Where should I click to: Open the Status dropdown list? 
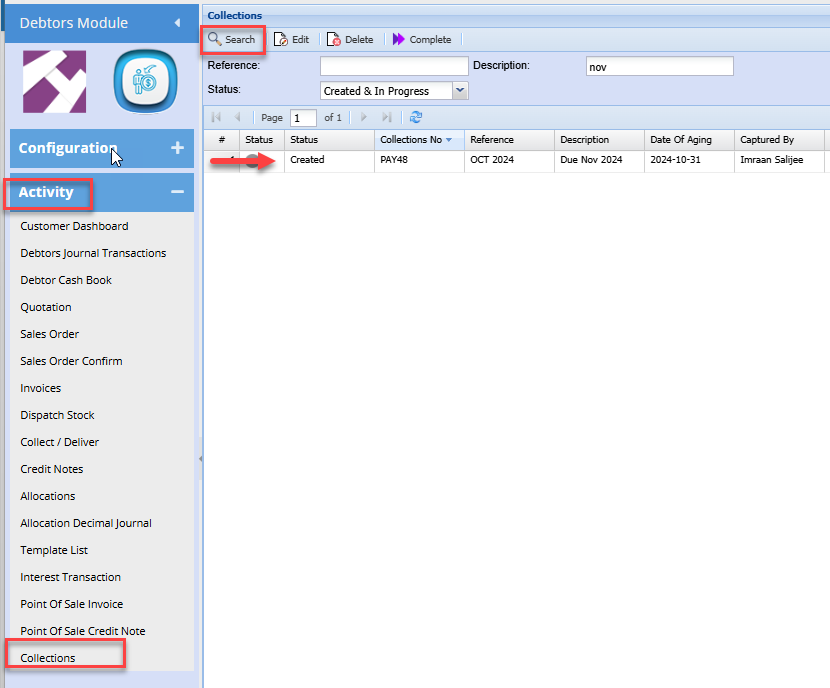point(460,91)
